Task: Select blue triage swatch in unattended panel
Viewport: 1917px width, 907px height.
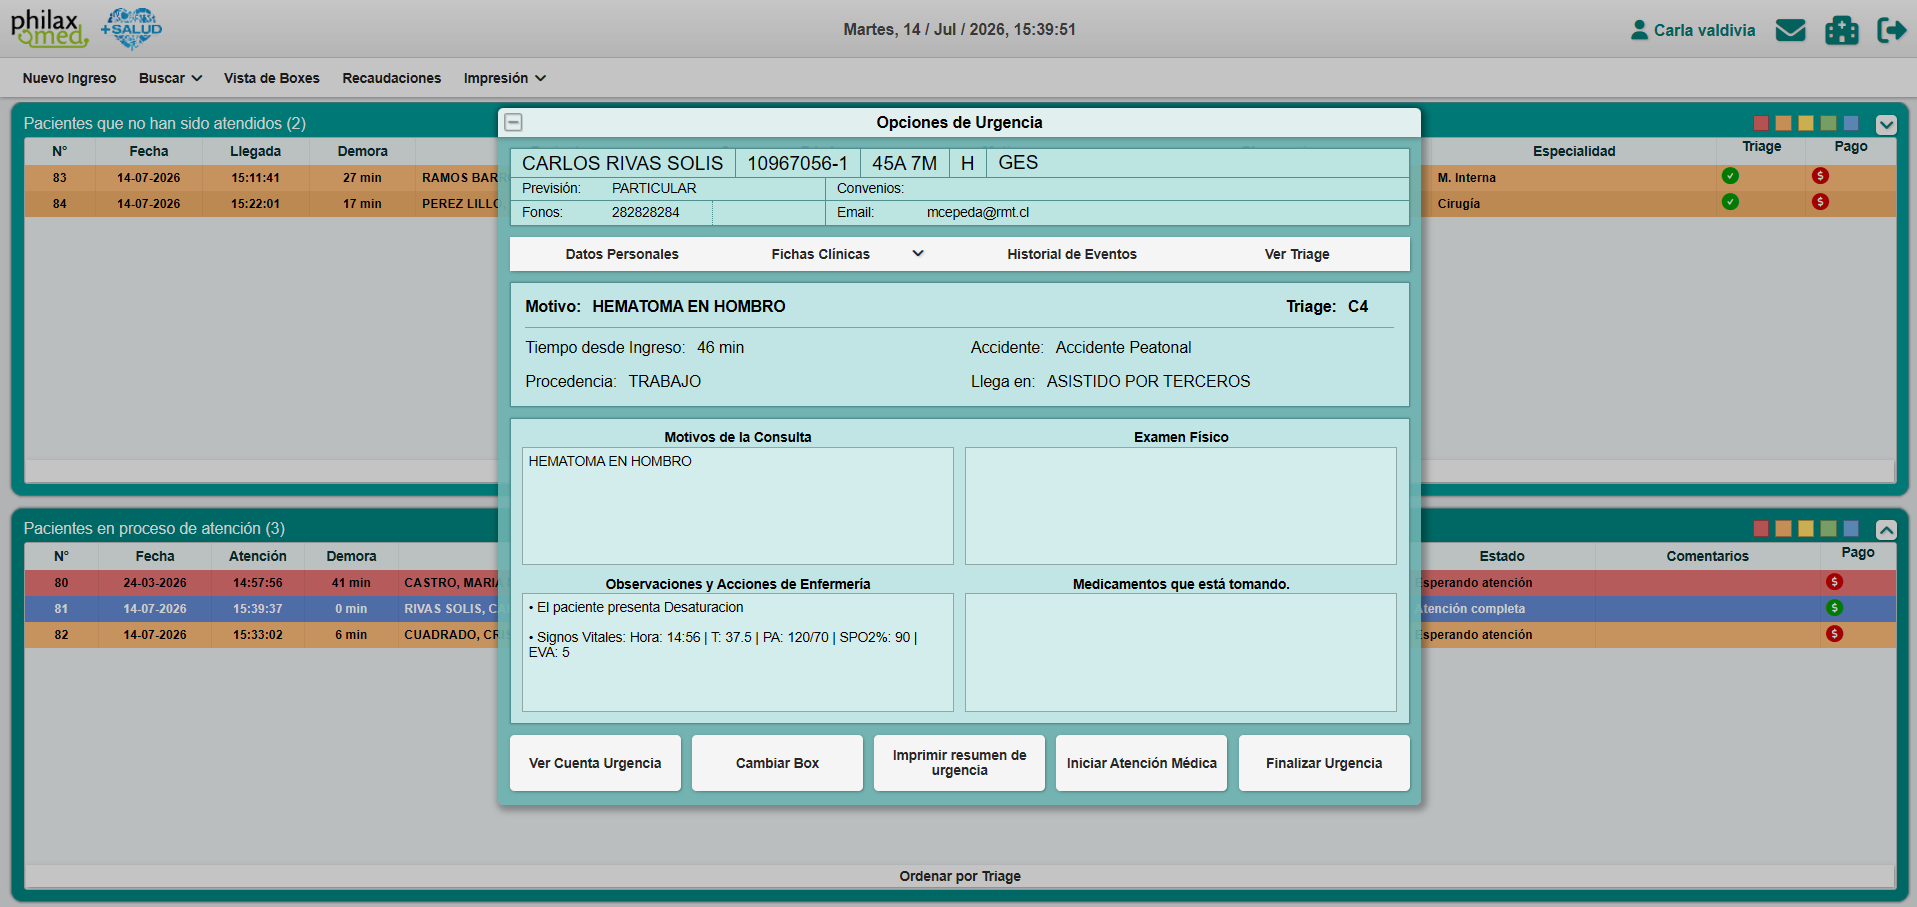Action: pyautogui.click(x=1851, y=123)
